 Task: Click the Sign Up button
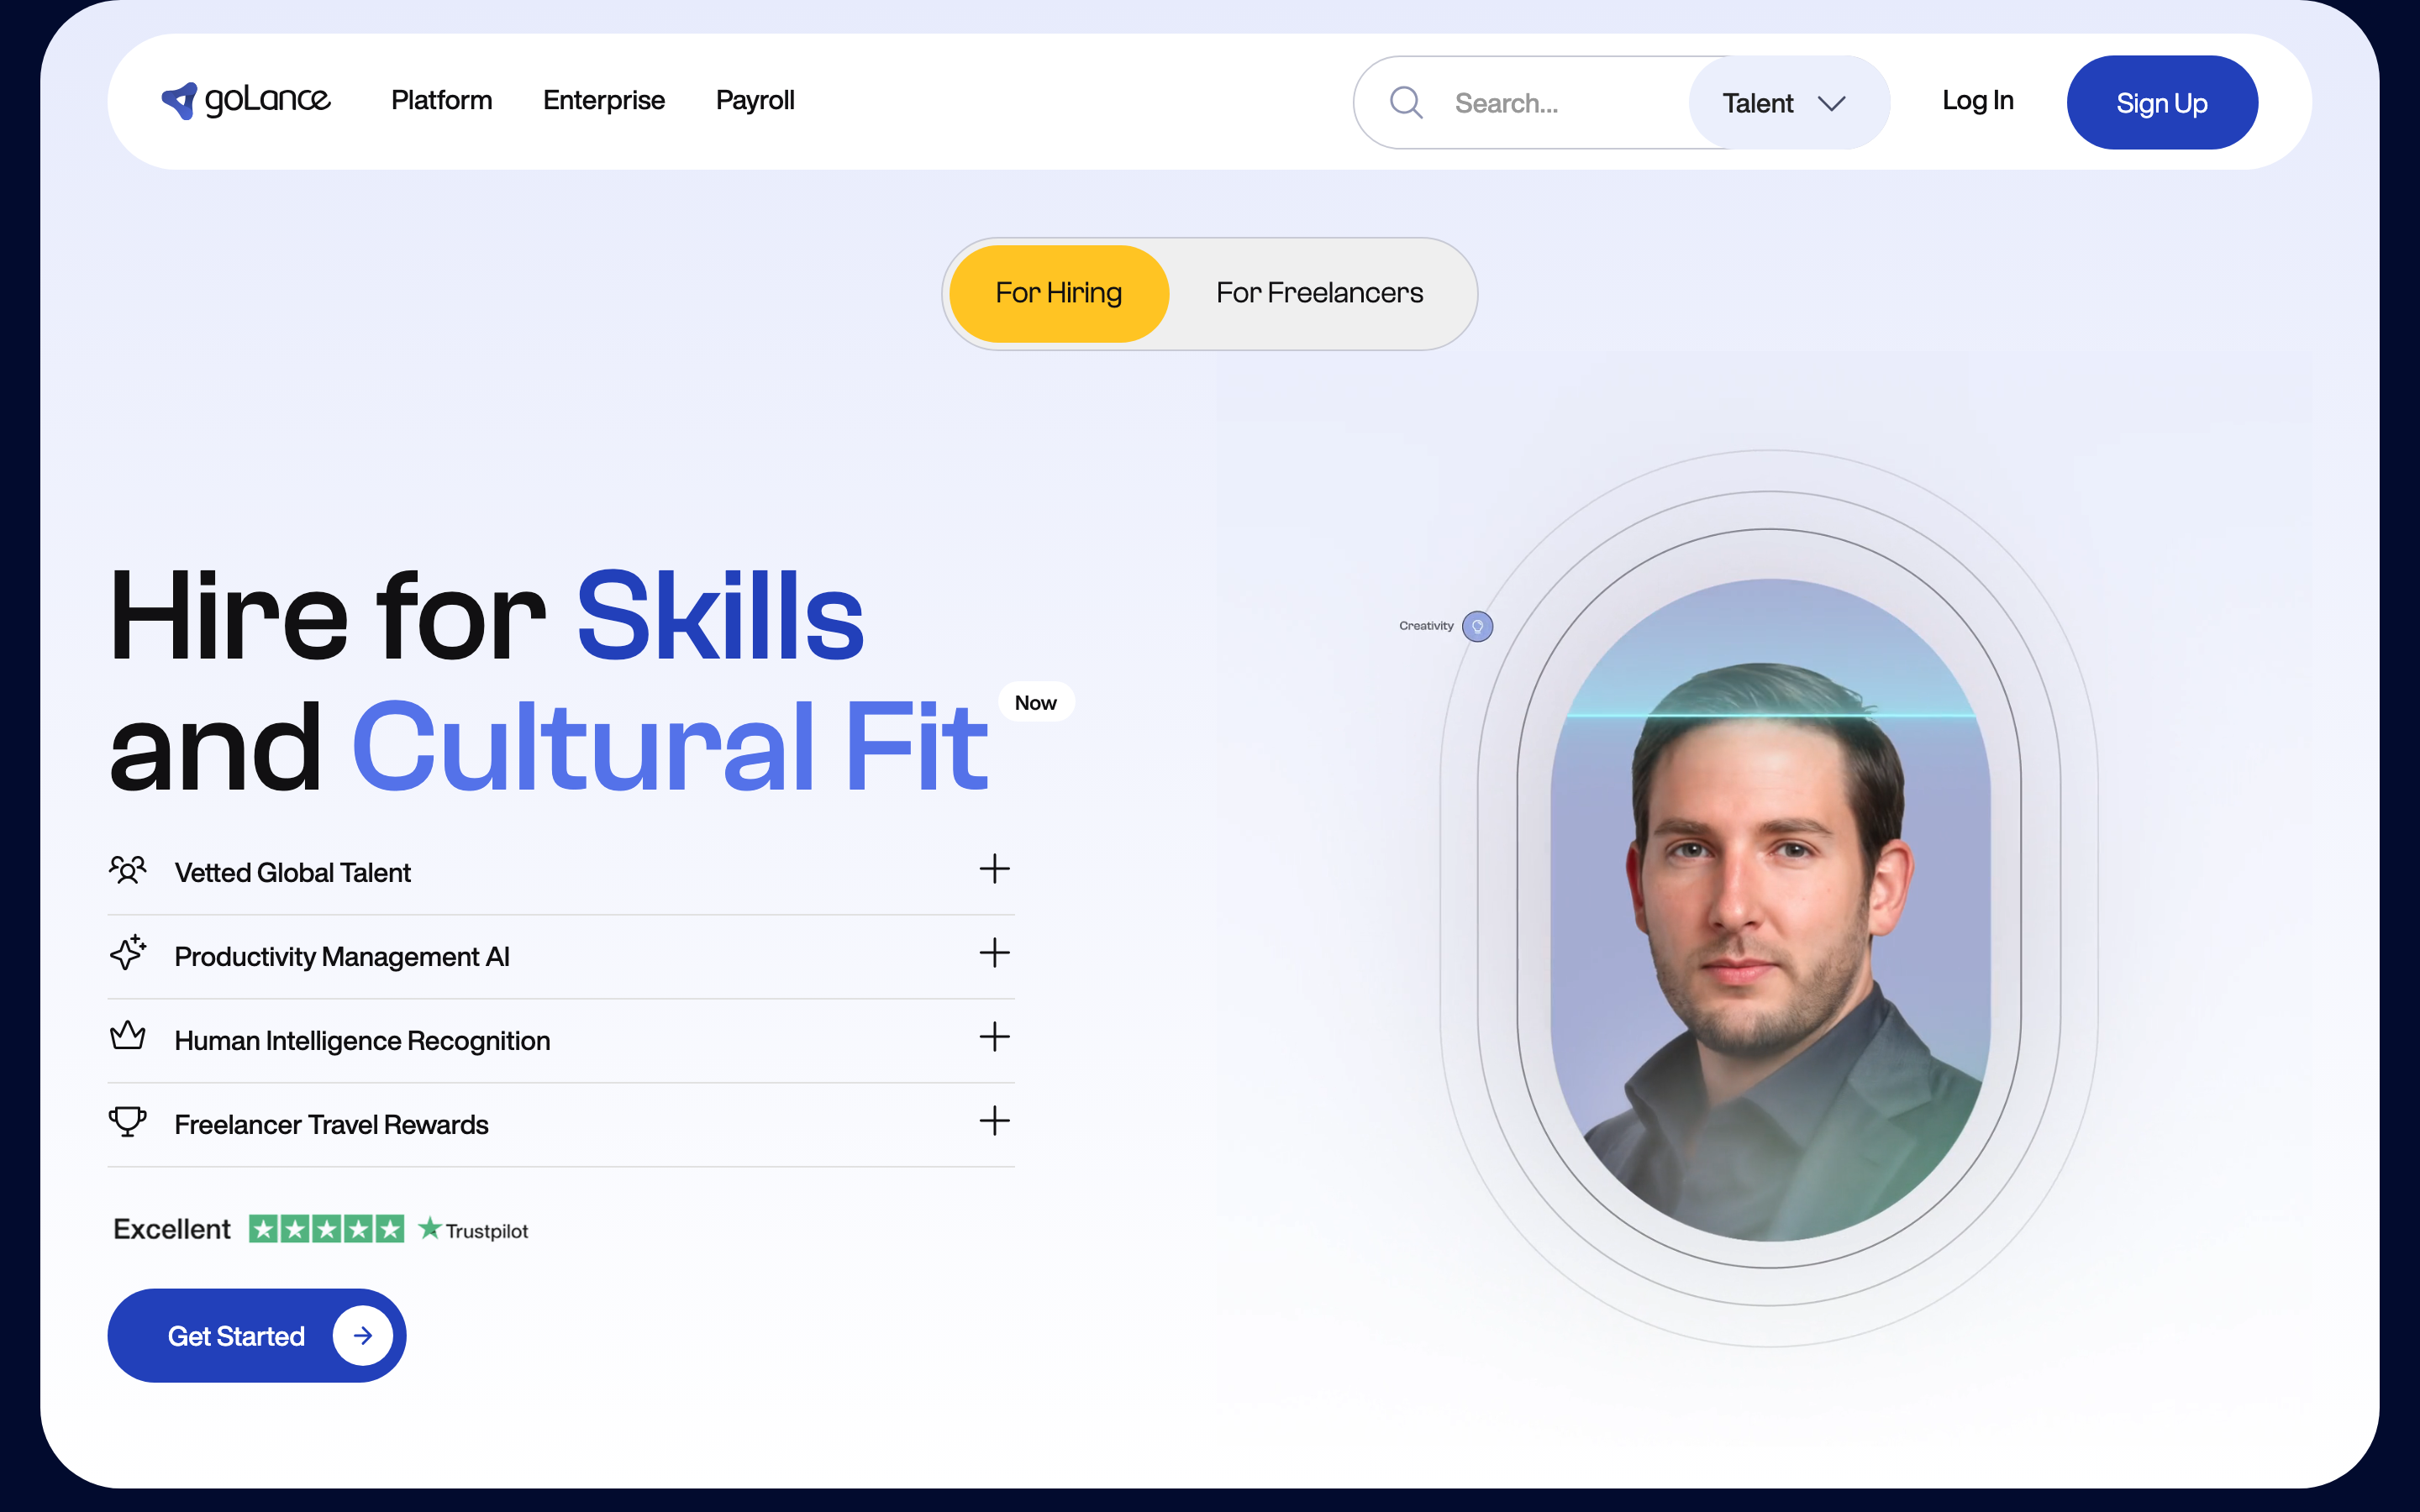[2161, 103]
